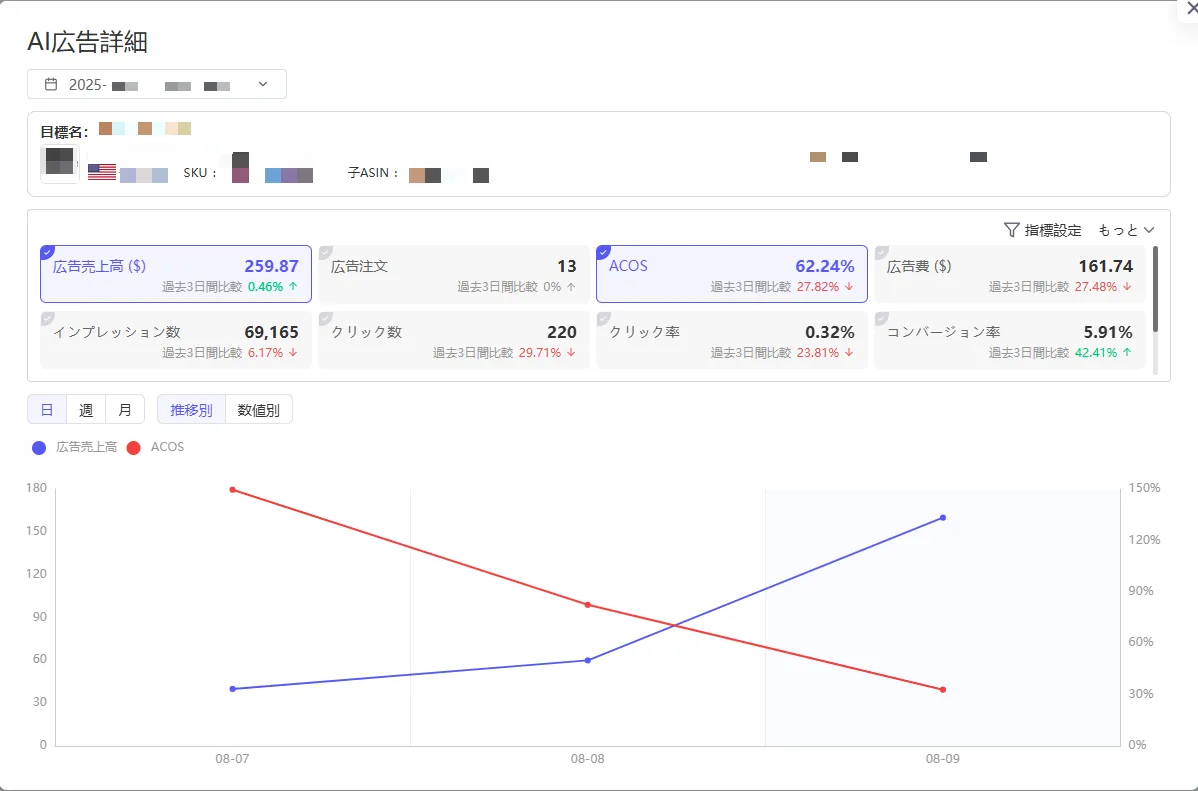Click the 161.74 ad spend value
The image size is (1198, 791).
coord(1106,266)
